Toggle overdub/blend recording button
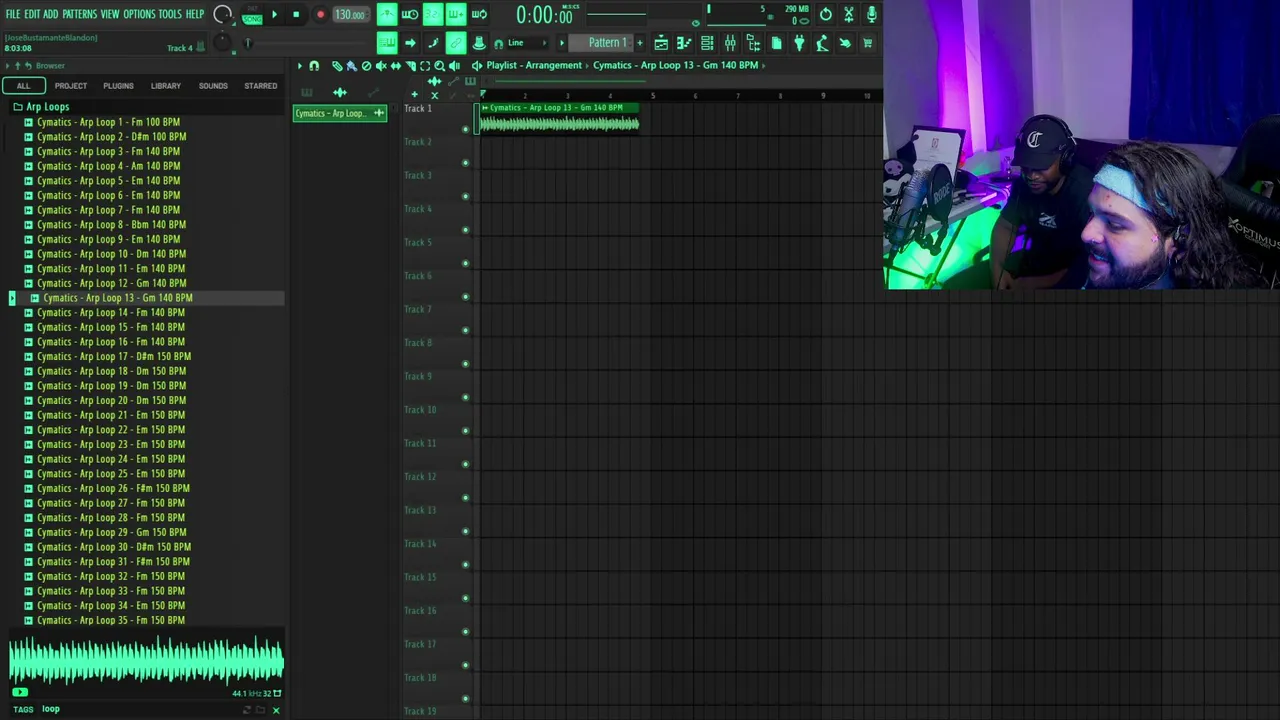Screen dimensions: 1280x720 [x=456, y=14]
